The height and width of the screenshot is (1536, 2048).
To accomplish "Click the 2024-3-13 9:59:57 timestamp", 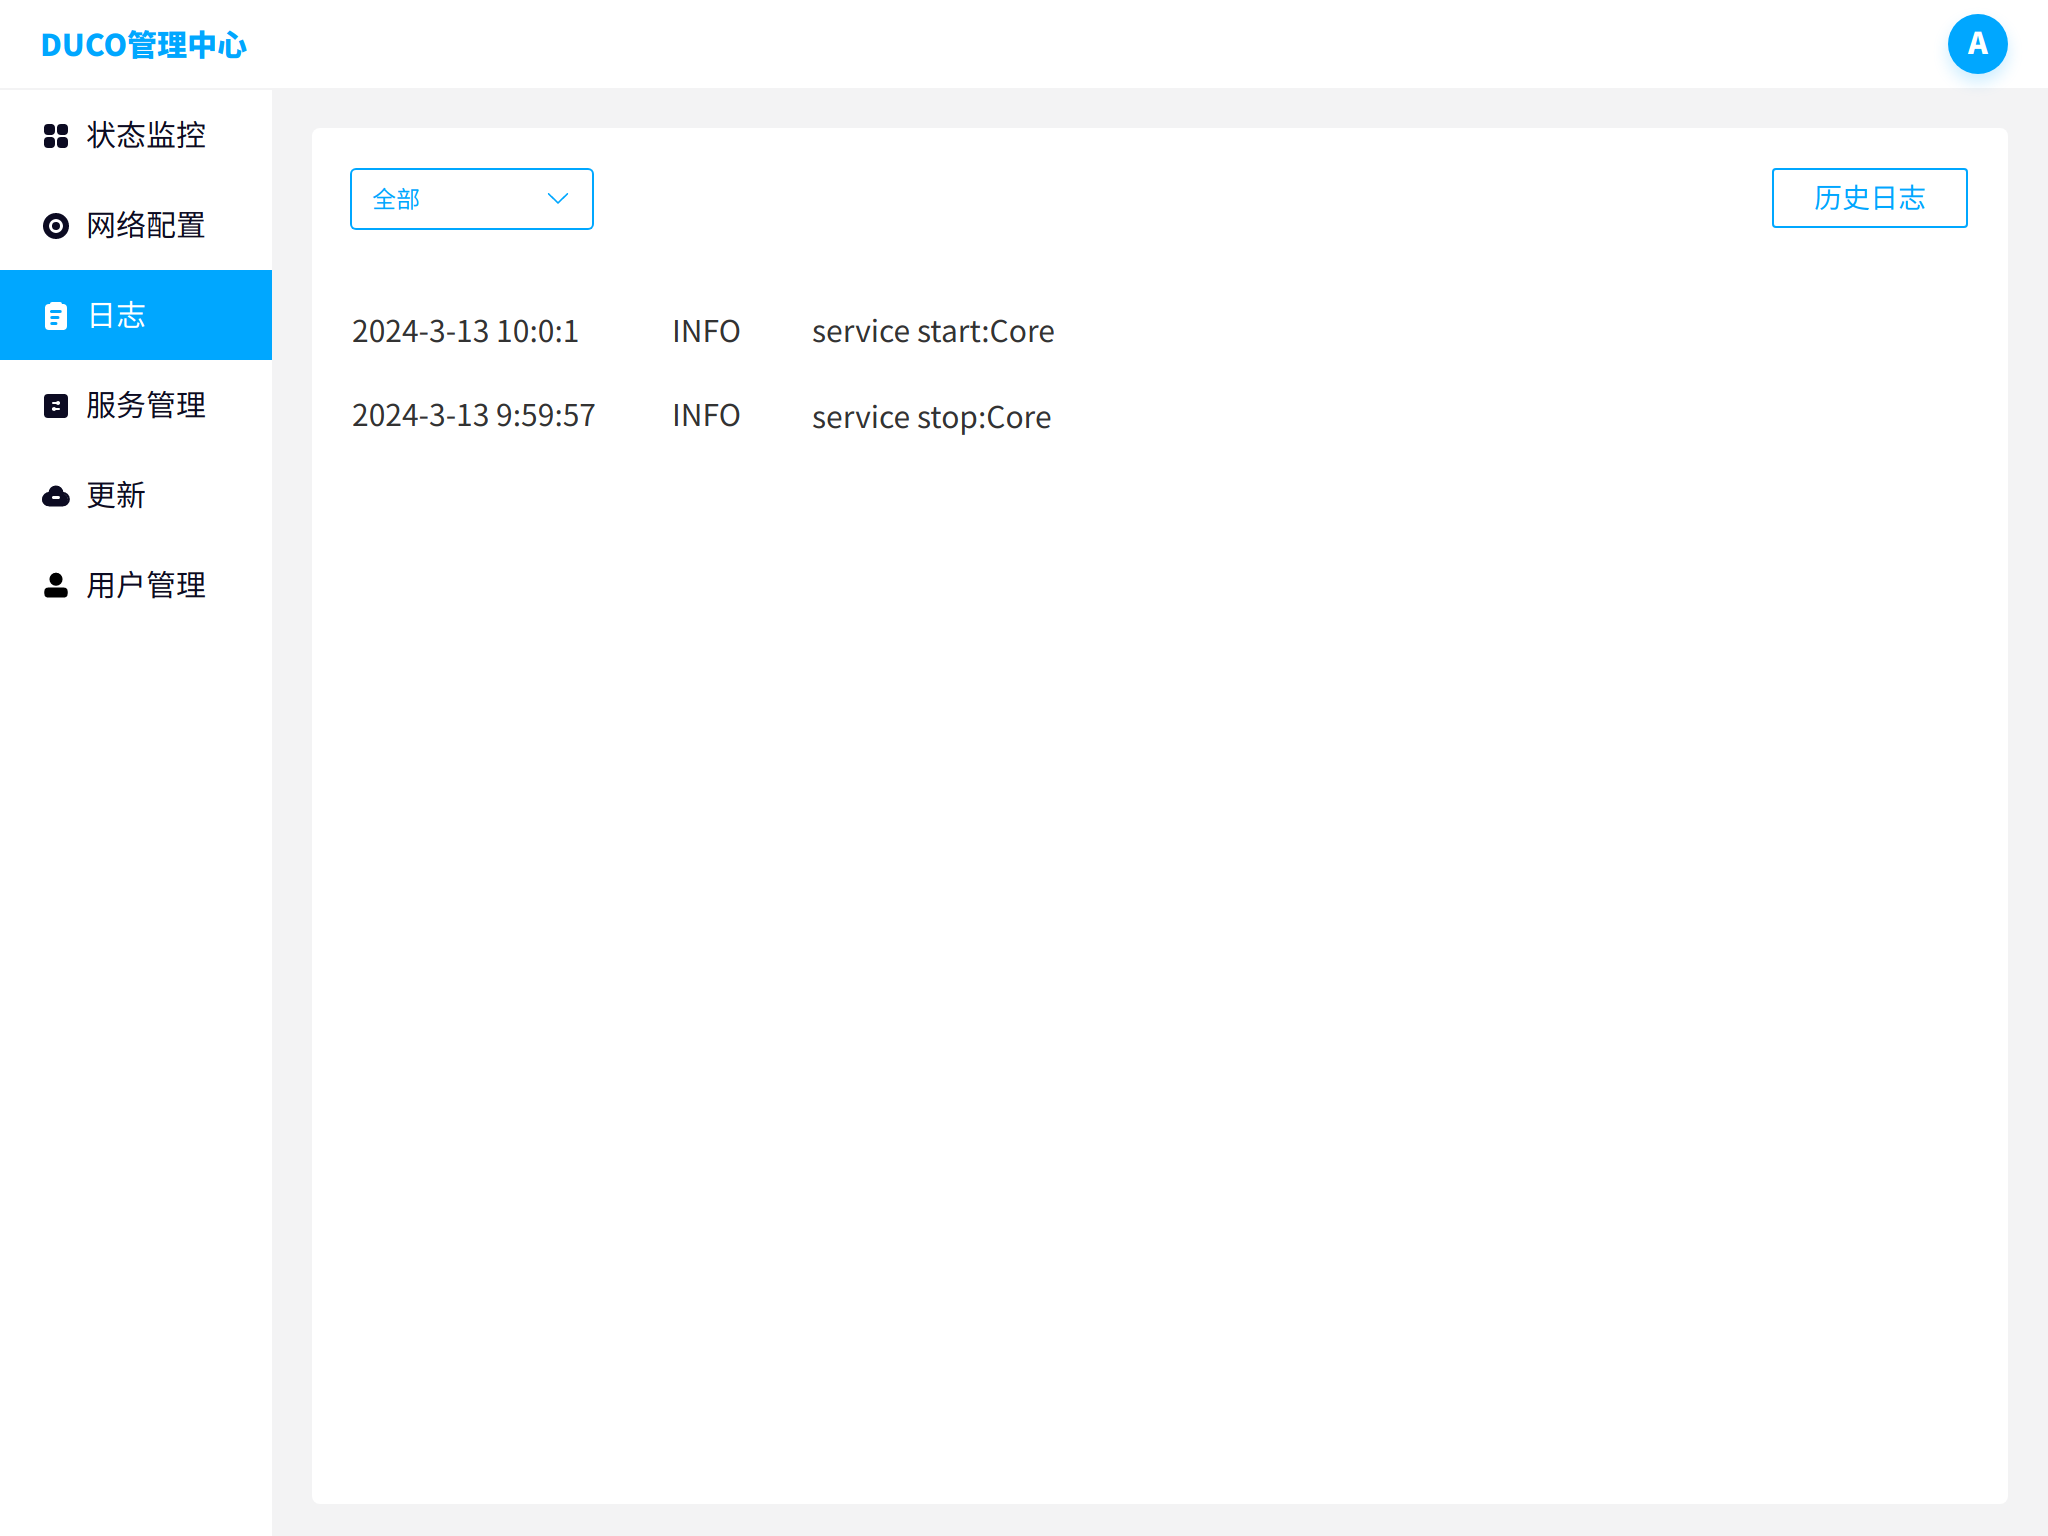I will pyautogui.click(x=473, y=415).
